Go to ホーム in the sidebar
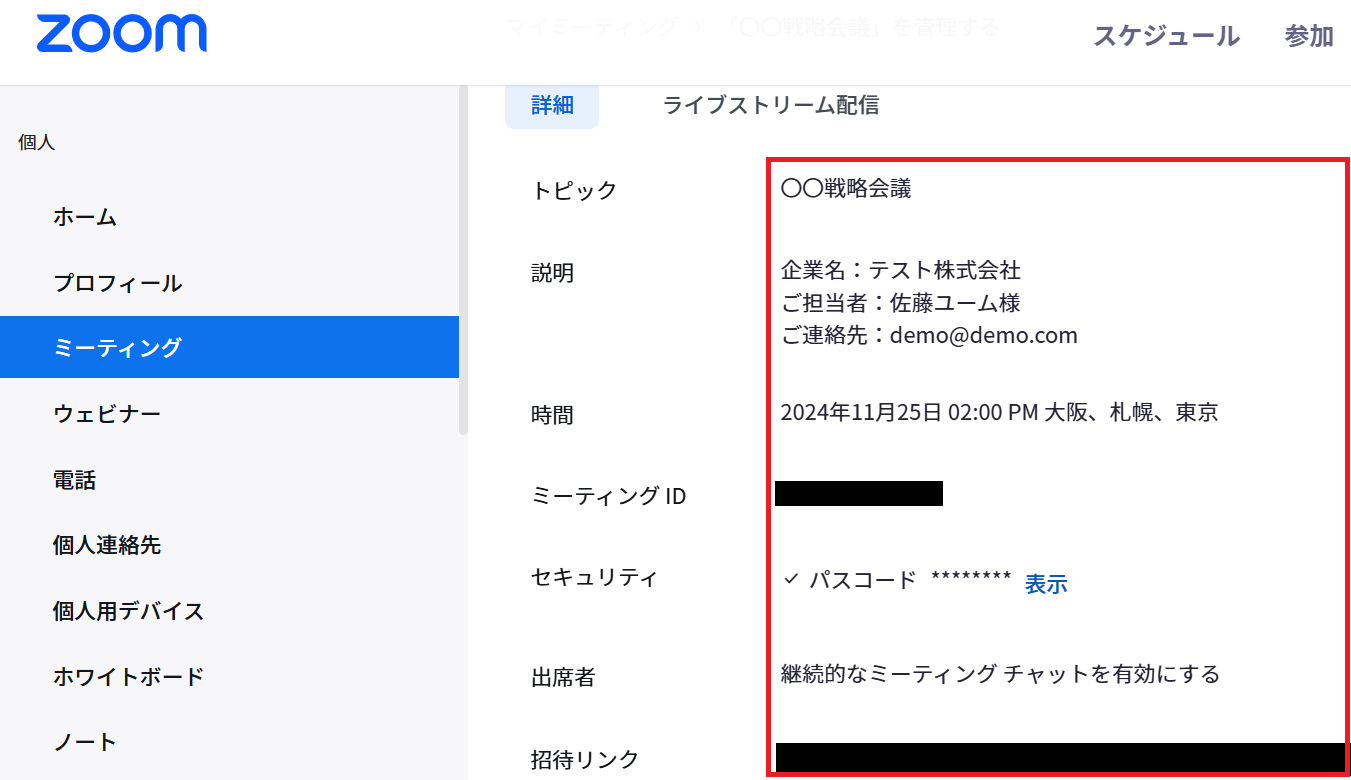Image resolution: width=1351 pixels, height=780 pixels. (85, 216)
